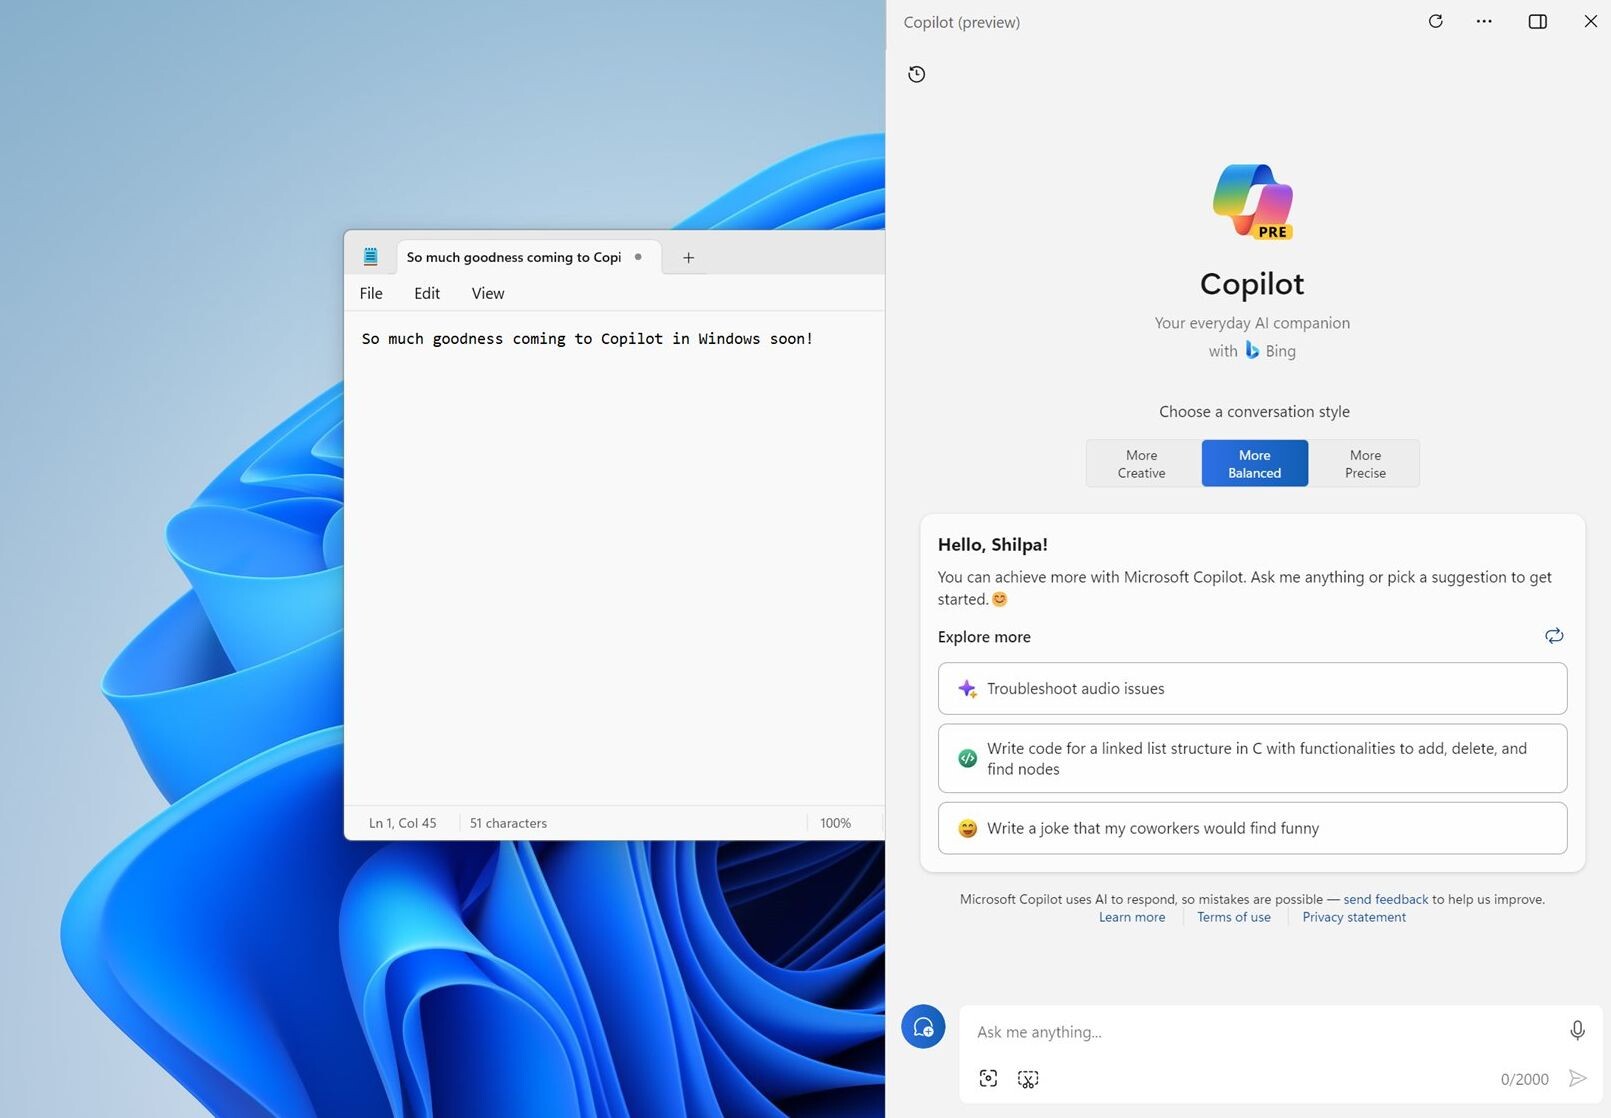Click the 0/2000 character counter
The height and width of the screenshot is (1118, 1611).
pyautogui.click(x=1524, y=1079)
